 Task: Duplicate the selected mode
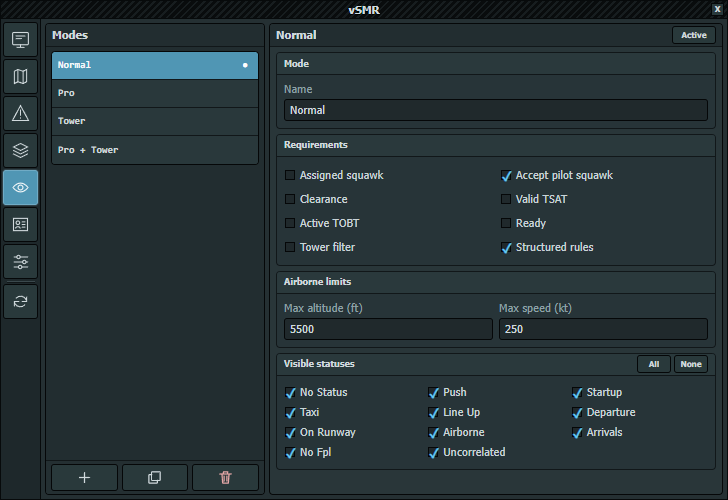pyautogui.click(x=155, y=477)
